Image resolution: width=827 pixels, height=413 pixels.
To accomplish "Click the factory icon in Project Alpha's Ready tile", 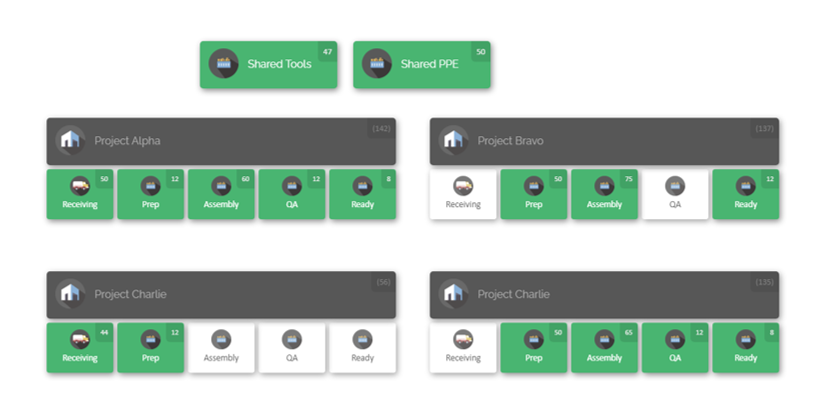I will point(362,186).
